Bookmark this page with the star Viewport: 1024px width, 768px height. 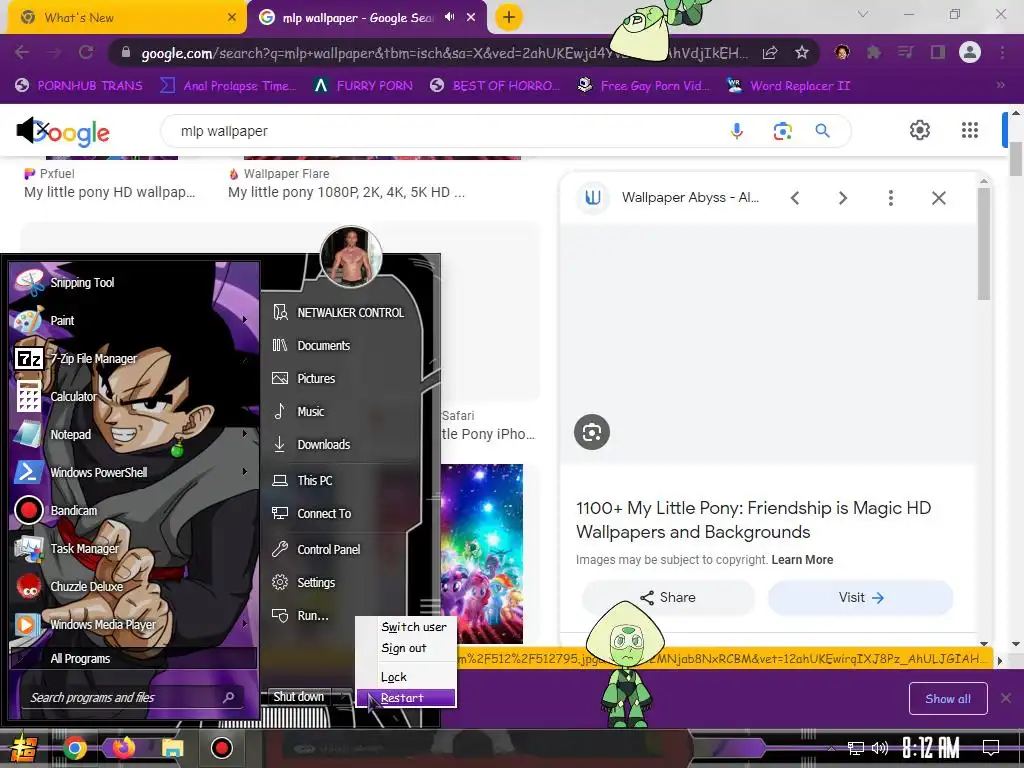(802, 52)
